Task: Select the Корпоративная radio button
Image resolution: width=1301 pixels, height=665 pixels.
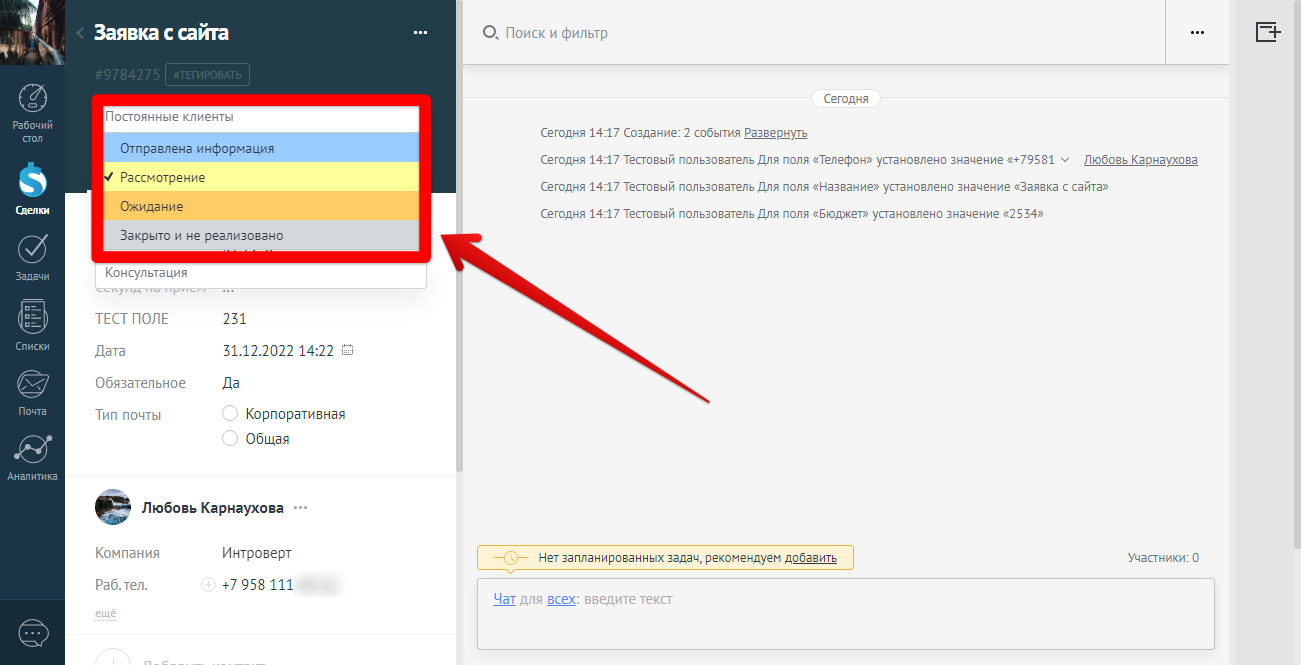Action: (x=230, y=414)
